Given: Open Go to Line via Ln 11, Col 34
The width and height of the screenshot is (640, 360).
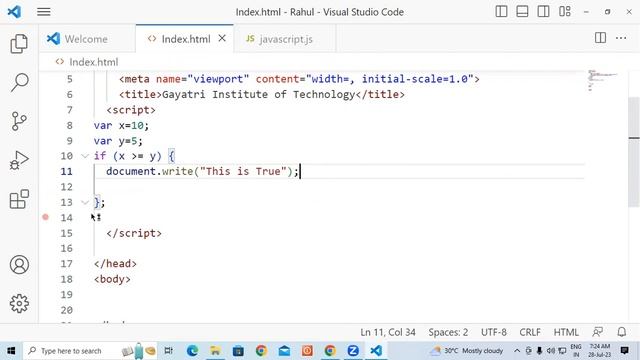Looking at the screenshot, I should (x=388, y=332).
